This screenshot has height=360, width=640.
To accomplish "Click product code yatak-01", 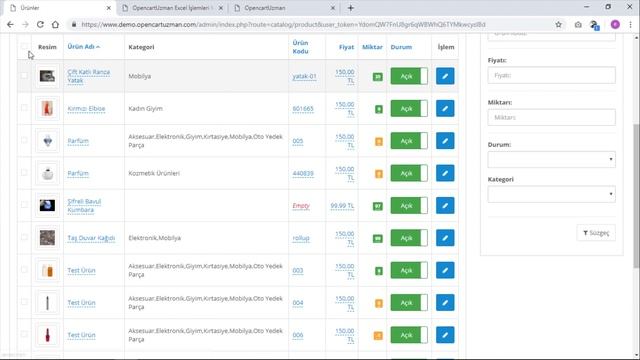I will [x=304, y=76].
